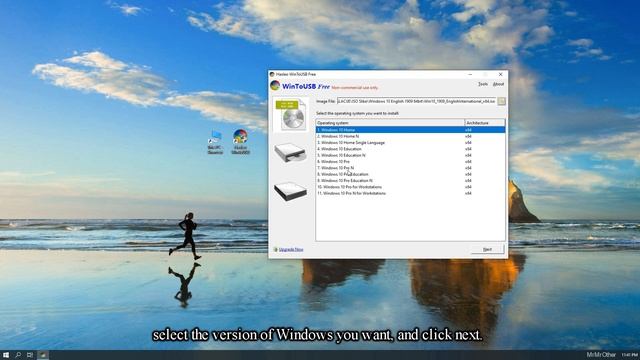The image size is (640, 360).
Task: Open Task View on the taskbar
Action: pyautogui.click(x=30, y=355)
